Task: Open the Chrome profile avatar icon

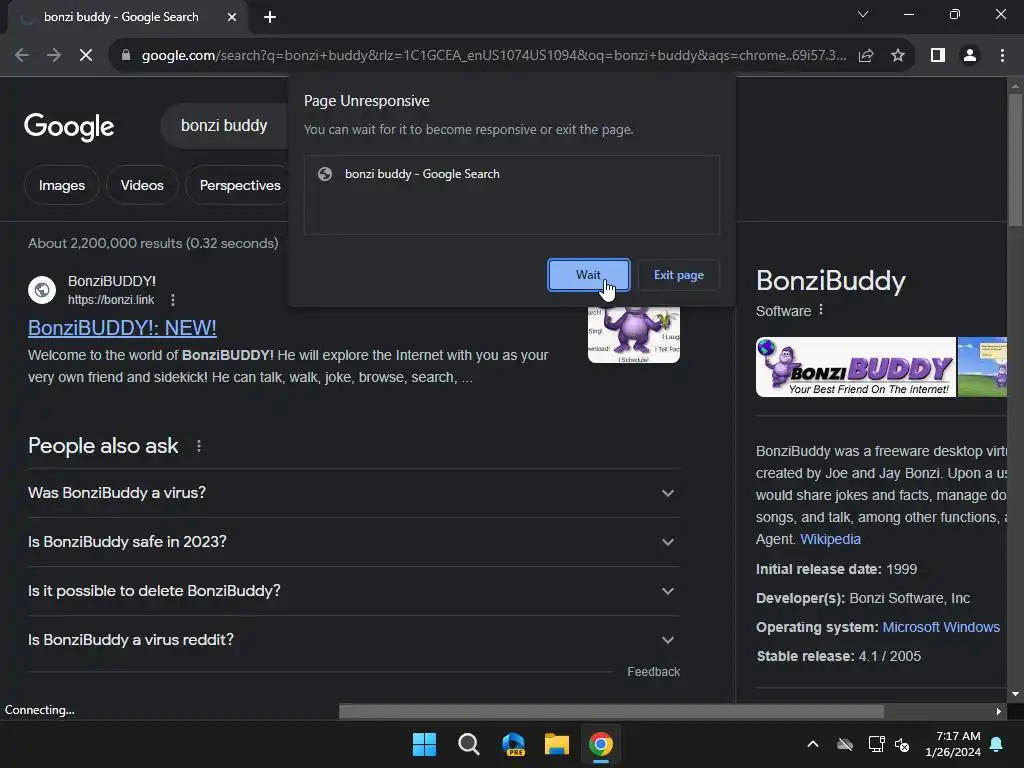Action: click(x=970, y=56)
